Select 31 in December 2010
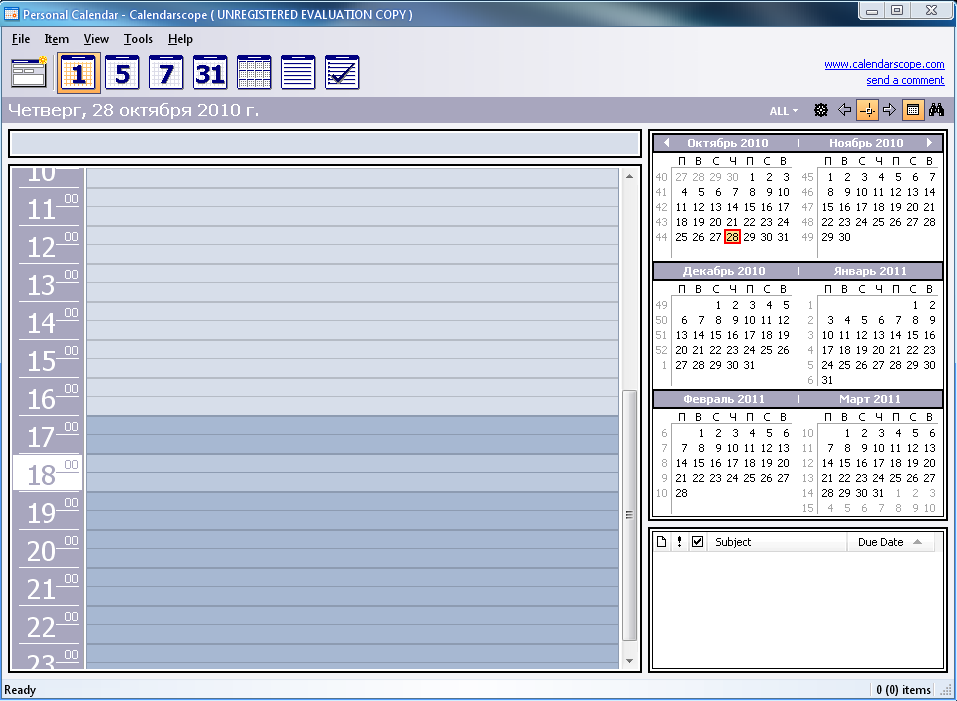Image resolution: width=957 pixels, height=701 pixels. pyautogui.click(x=749, y=365)
